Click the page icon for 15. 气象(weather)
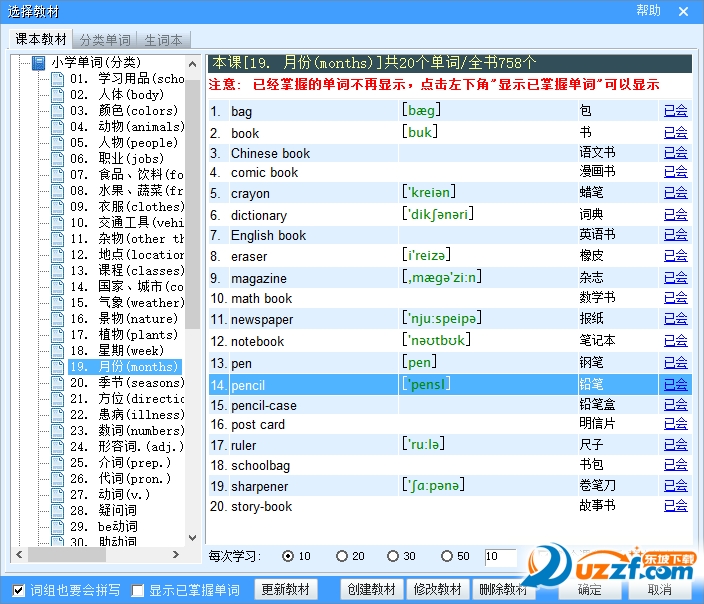704x604 pixels. pyautogui.click(x=57, y=303)
